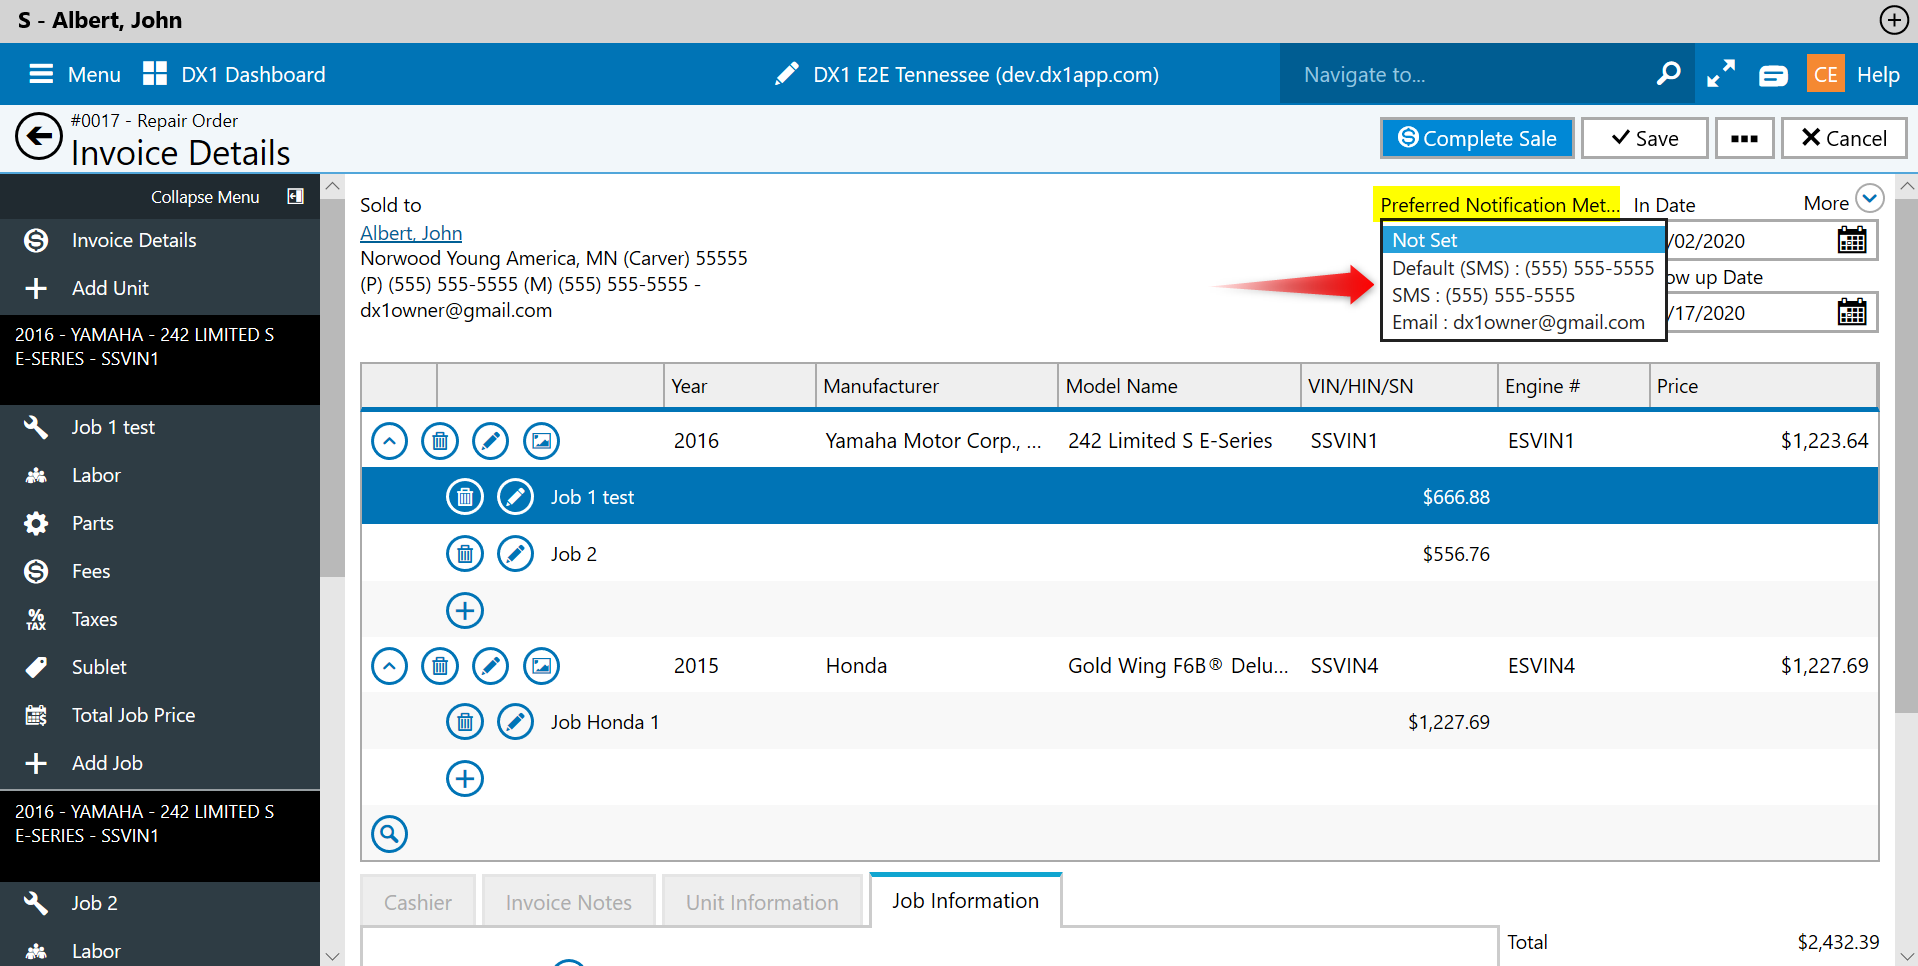This screenshot has height=966, width=1918.
Task: Click the Complete Sale button
Action: pos(1477,138)
